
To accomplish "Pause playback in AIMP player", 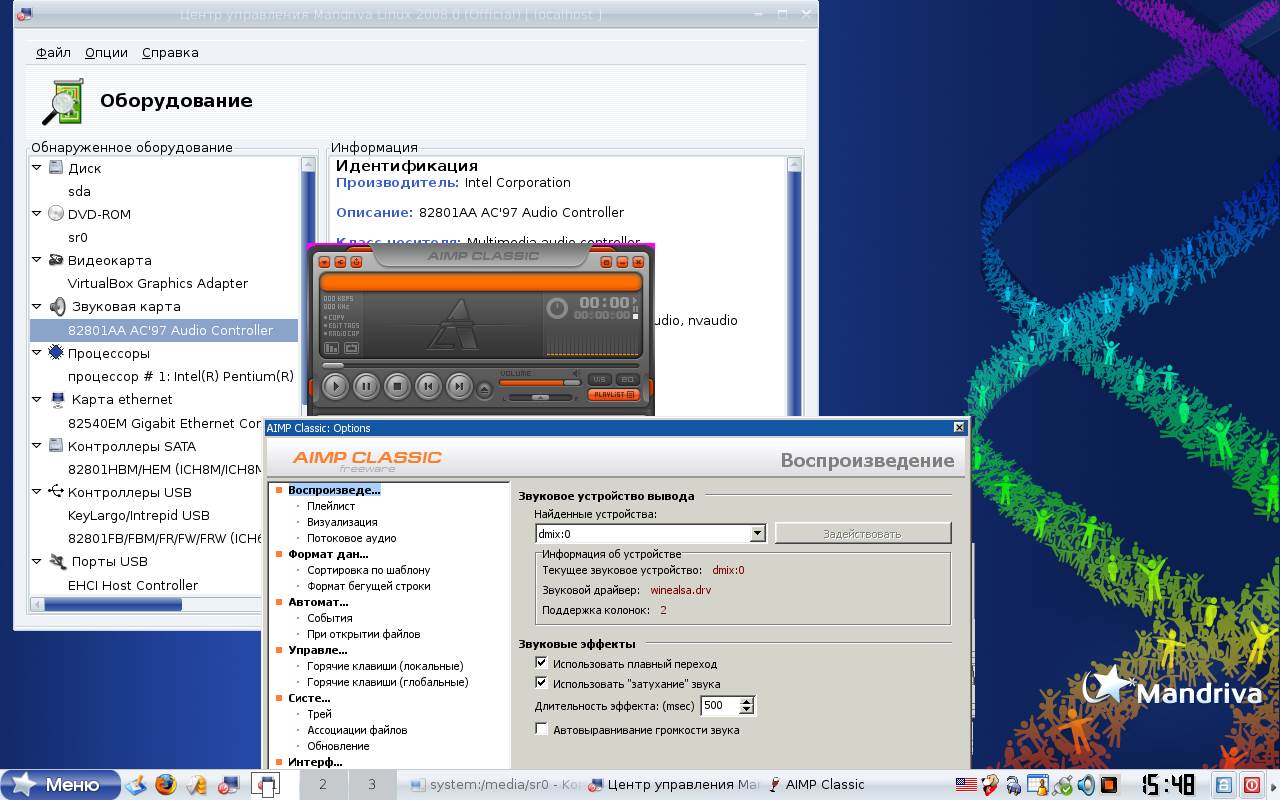I will coord(367,385).
